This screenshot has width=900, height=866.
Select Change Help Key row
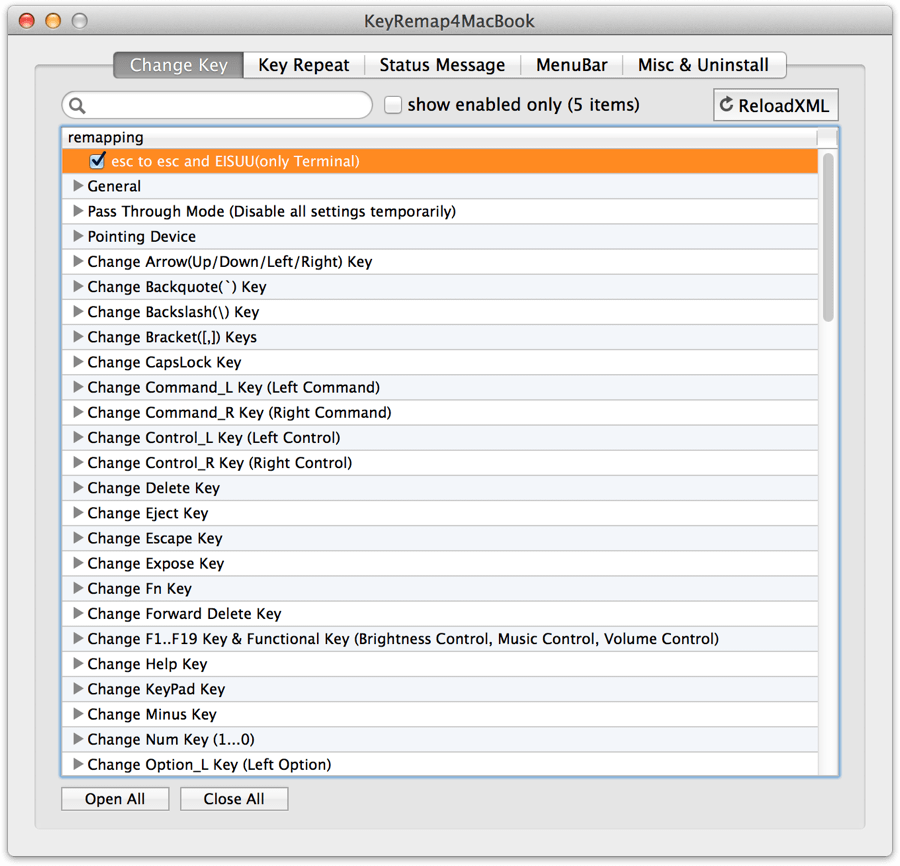[440, 664]
